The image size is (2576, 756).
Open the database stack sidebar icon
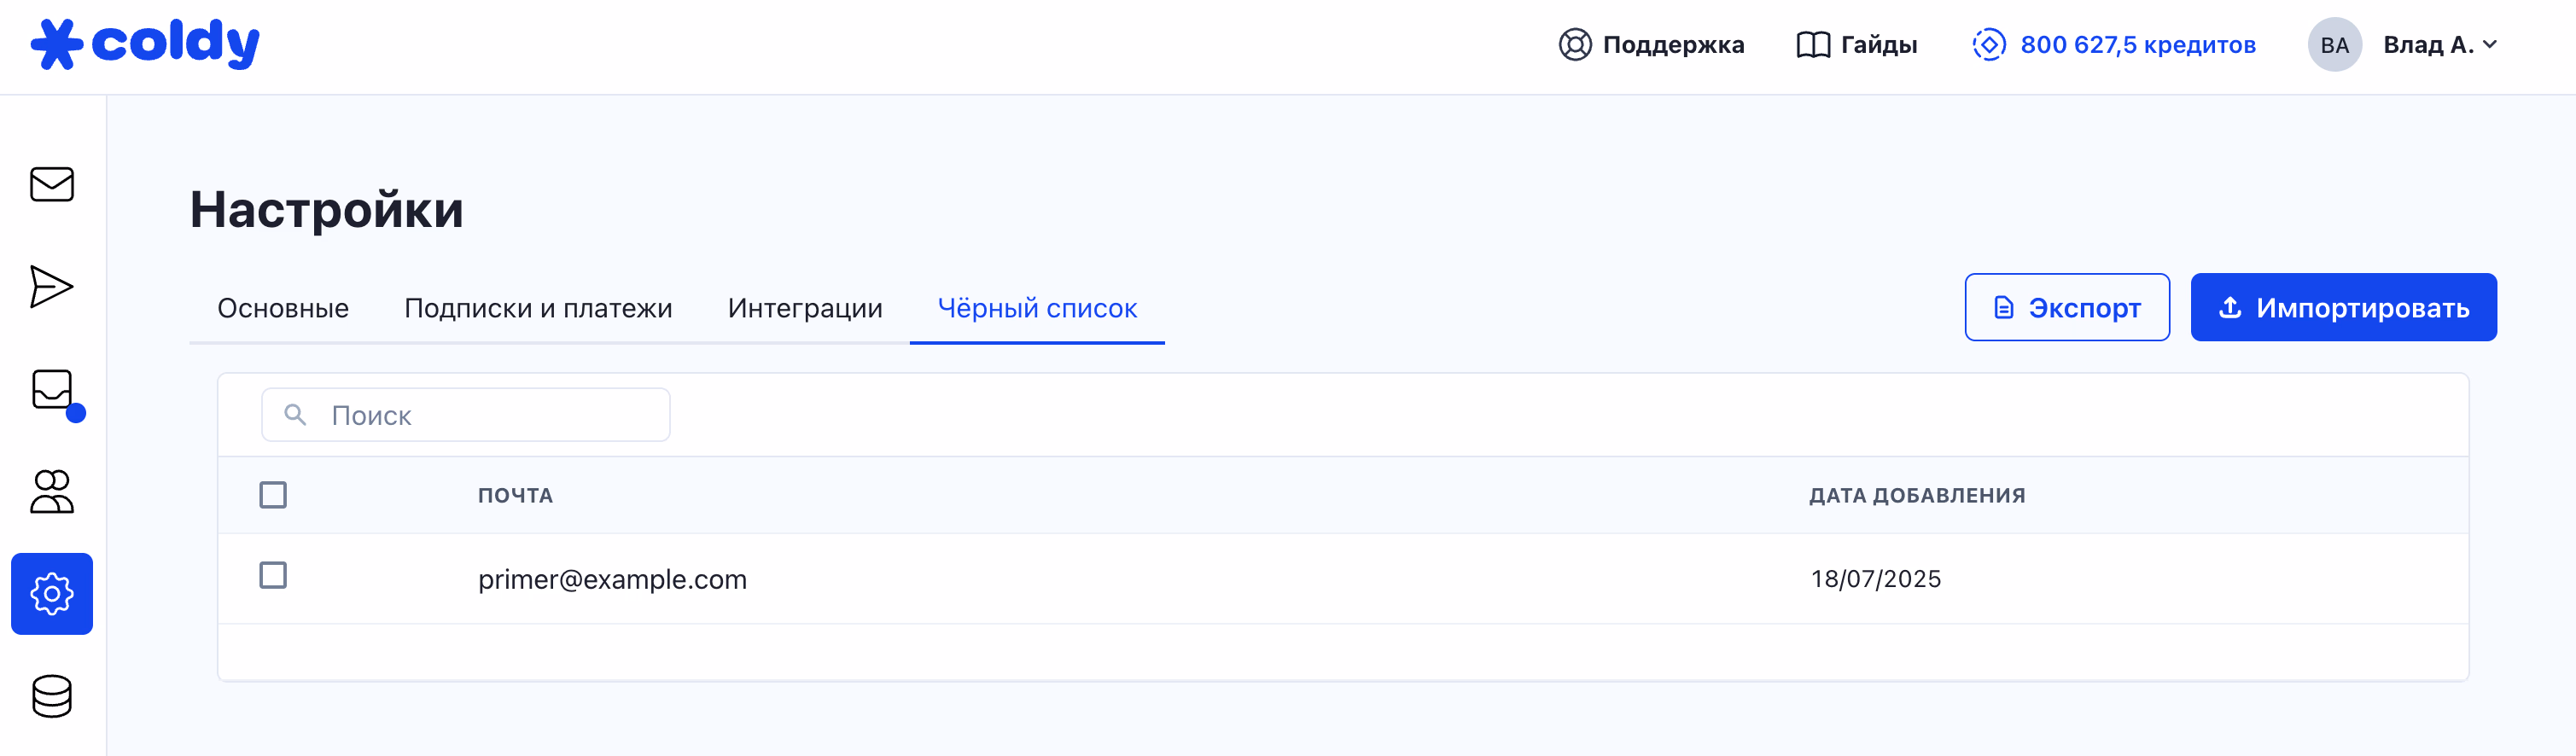coord(52,696)
